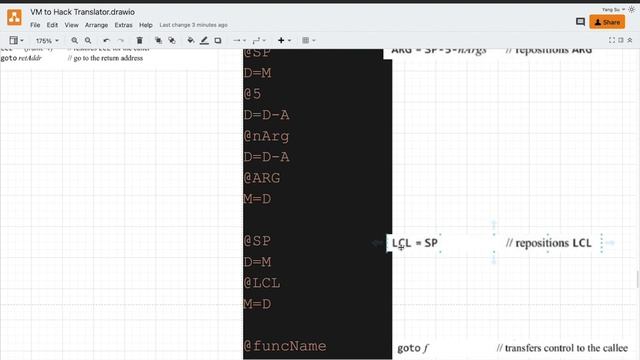Open the Help menu
The height and width of the screenshot is (360, 640).
click(x=146, y=25)
